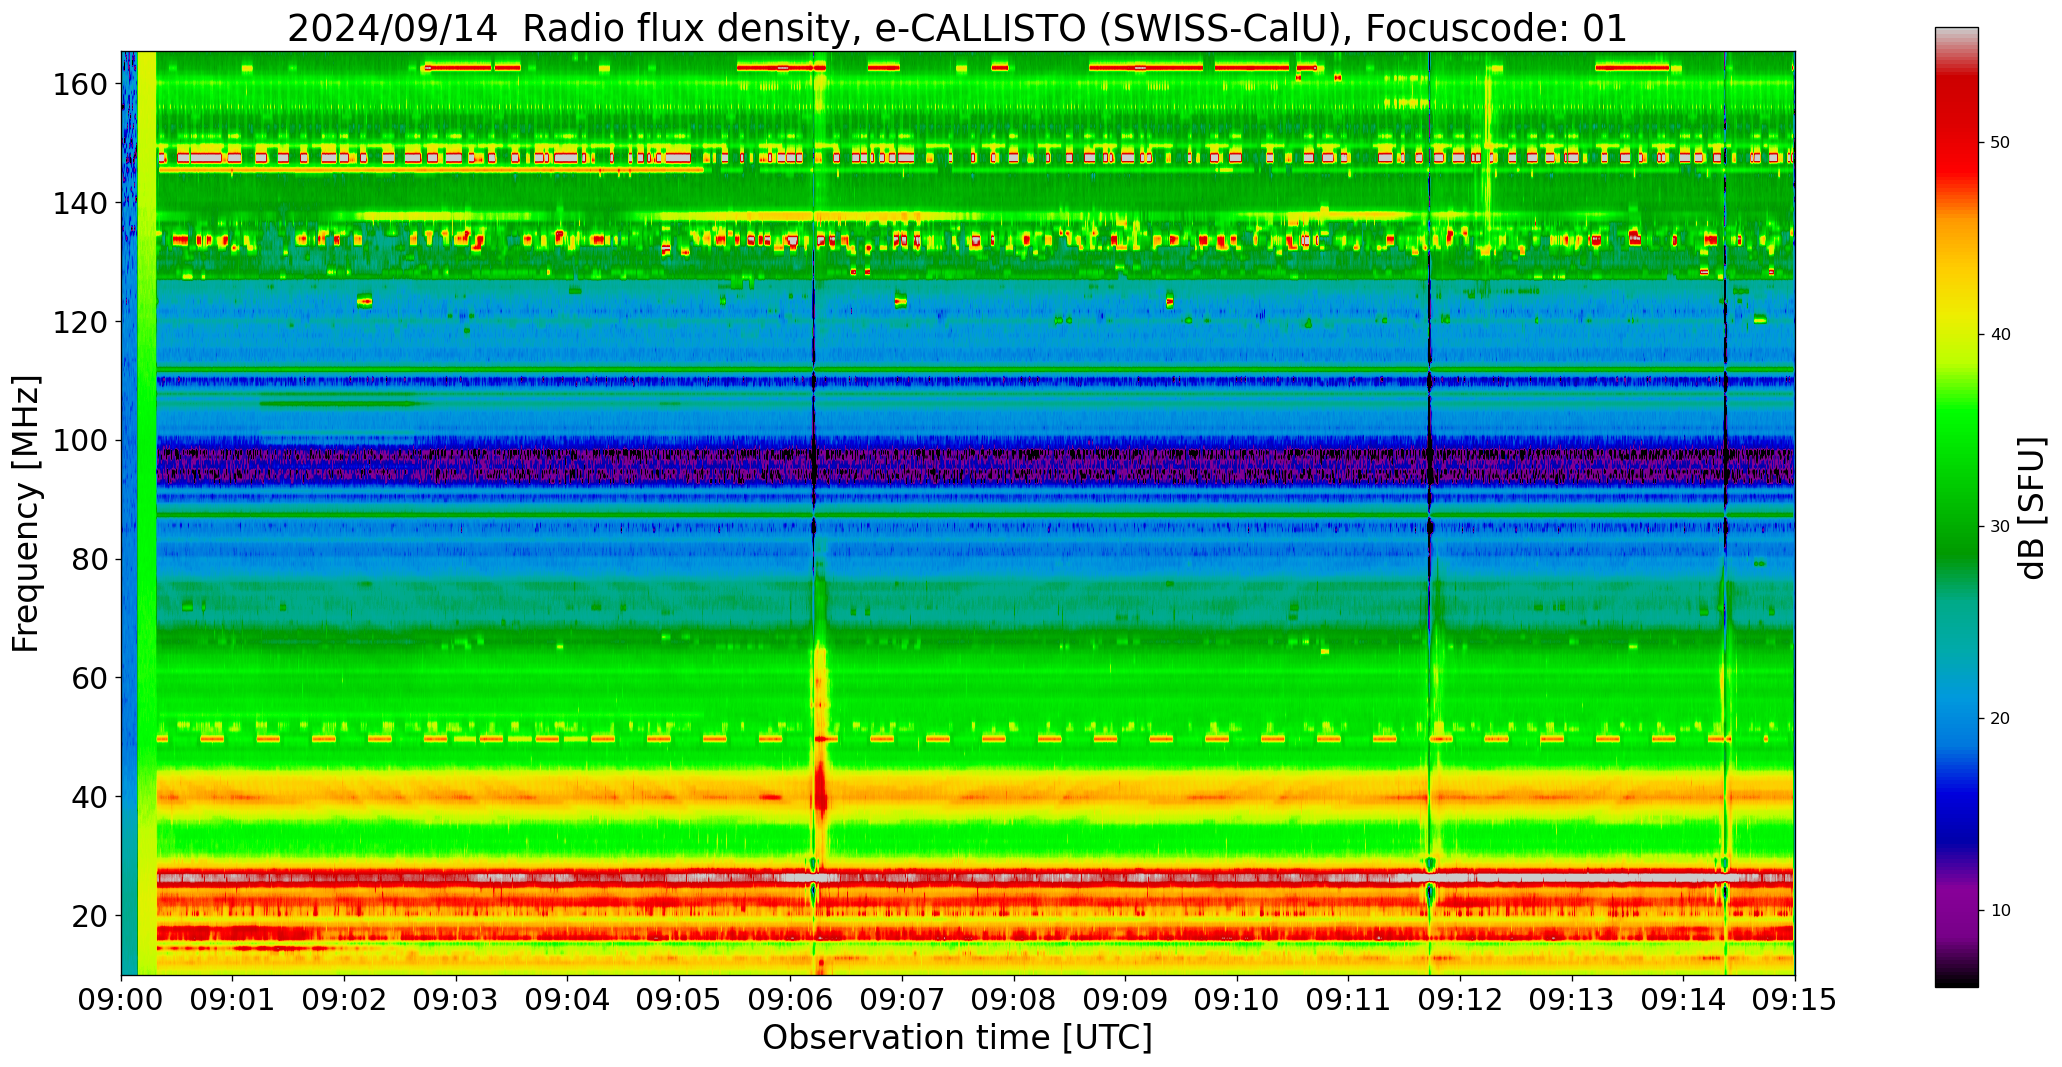2062x1067 pixels.
Task: Click the 09:04 time tick label
Action: pos(568,1001)
